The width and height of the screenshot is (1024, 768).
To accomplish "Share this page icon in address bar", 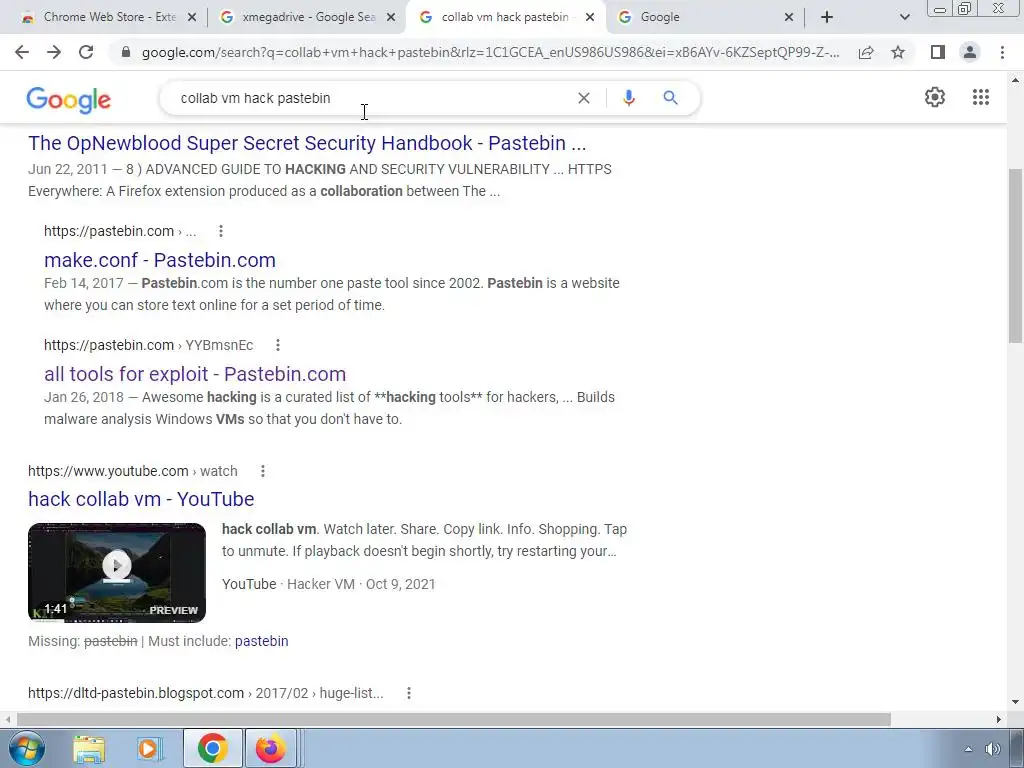I will click(x=866, y=52).
